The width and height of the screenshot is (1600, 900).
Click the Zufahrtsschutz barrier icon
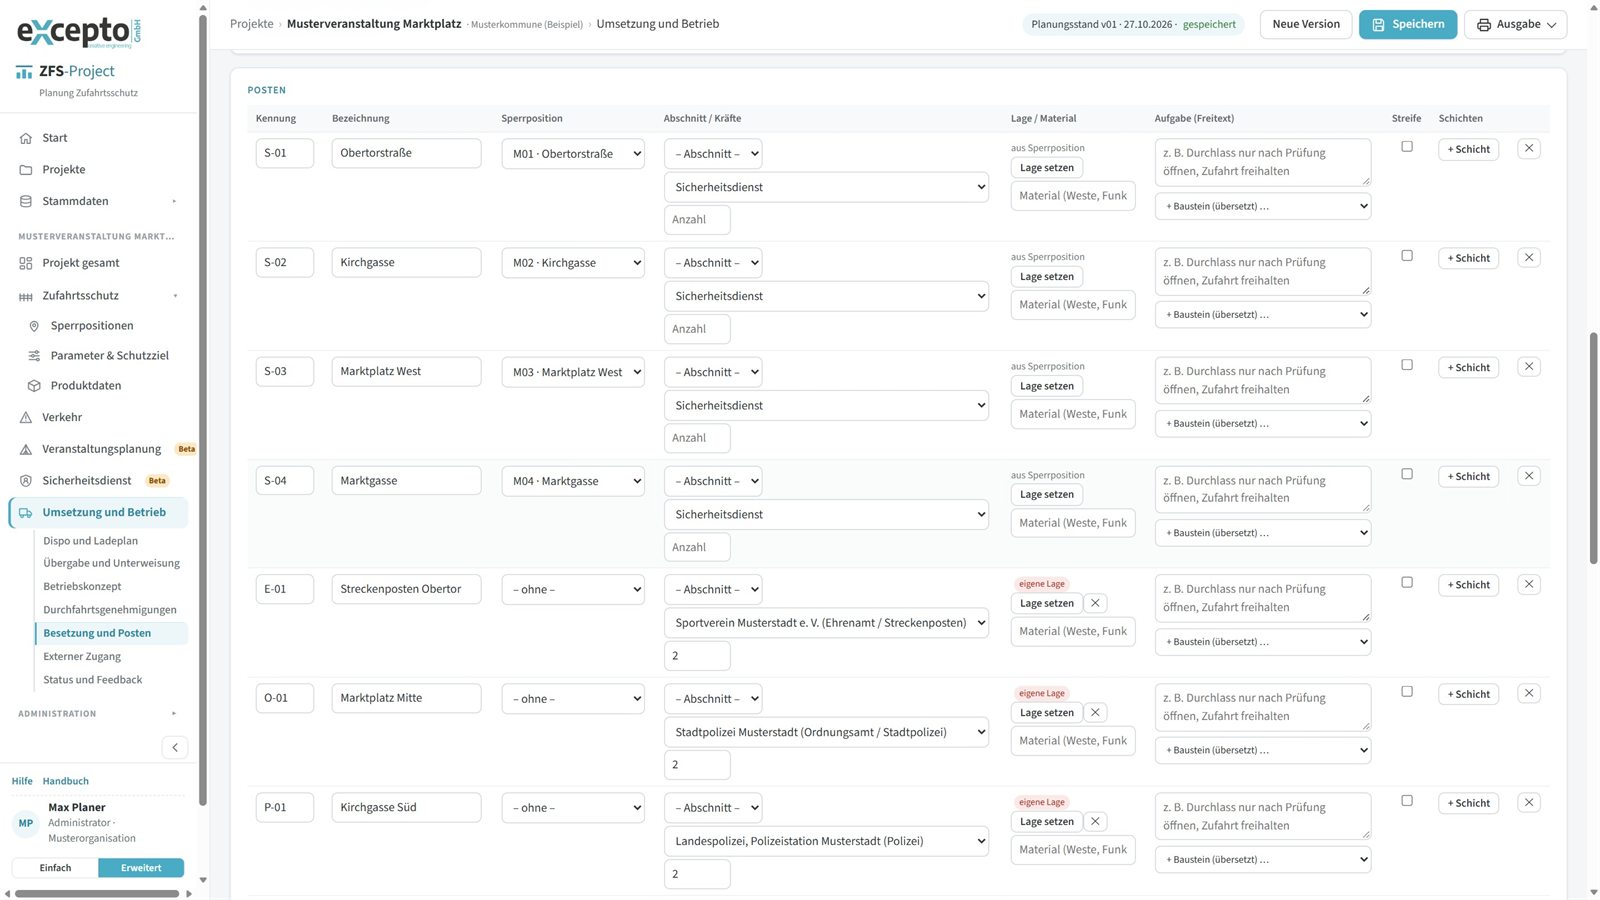(x=26, y=296)
